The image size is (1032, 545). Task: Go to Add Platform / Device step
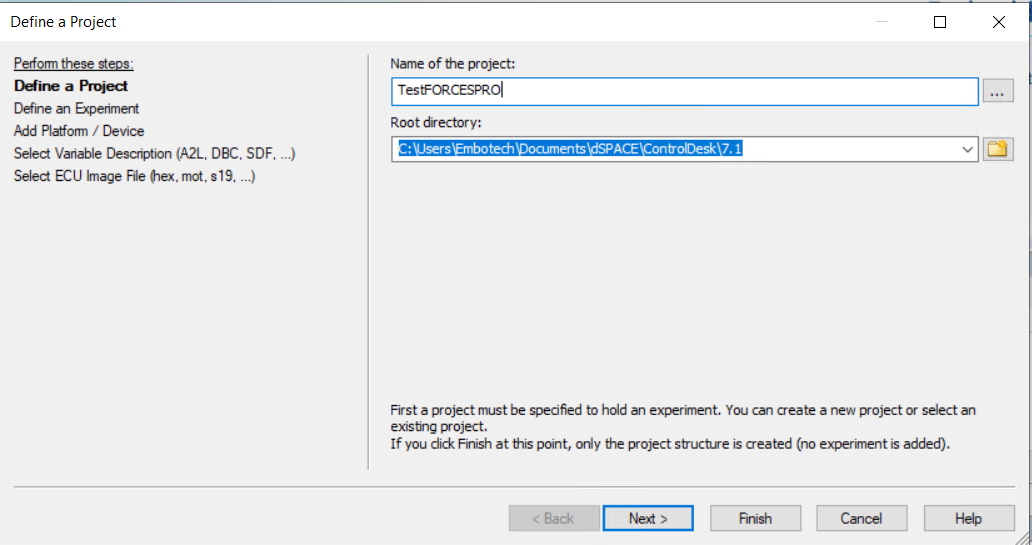(x=79, y=131)
